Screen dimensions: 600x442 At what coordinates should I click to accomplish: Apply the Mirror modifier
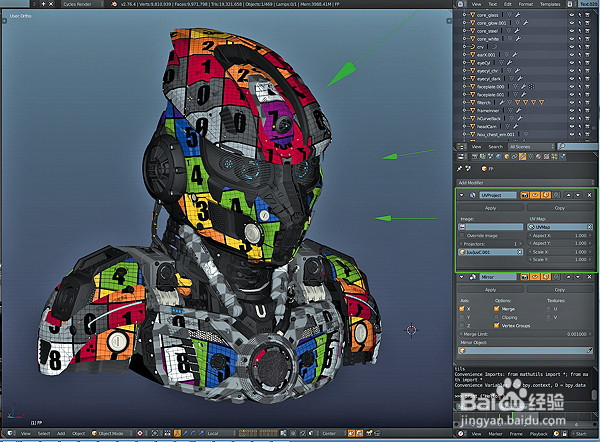[x=491, y=290]
